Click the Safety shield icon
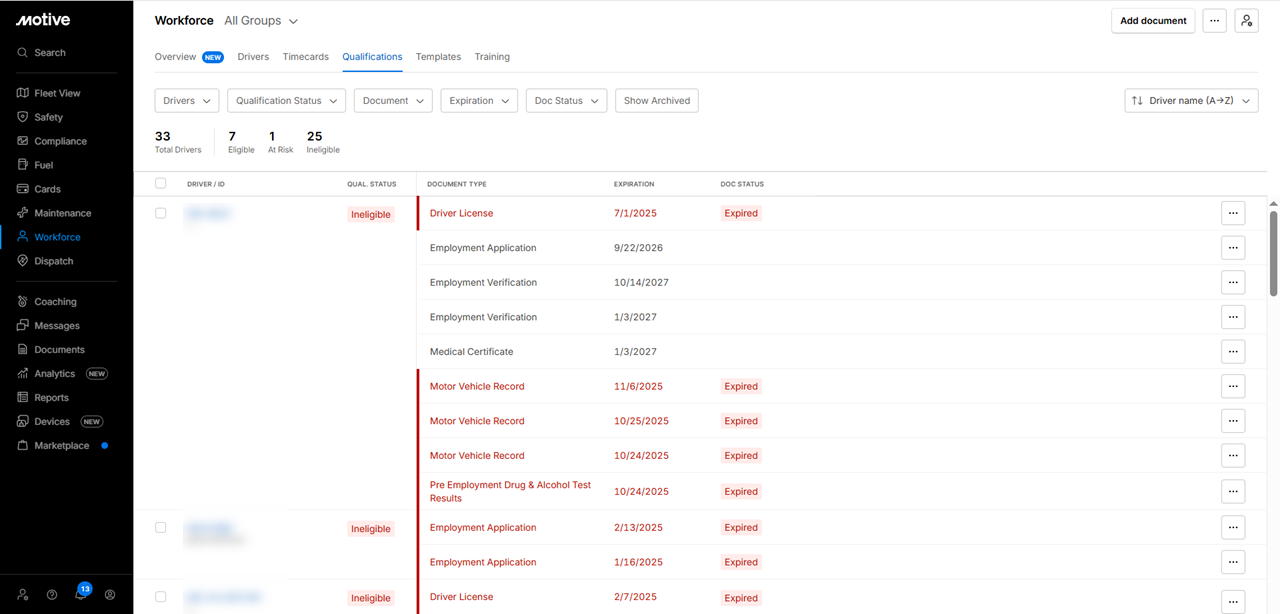This screenshot has width=1280, height=614. click(23, 117)
